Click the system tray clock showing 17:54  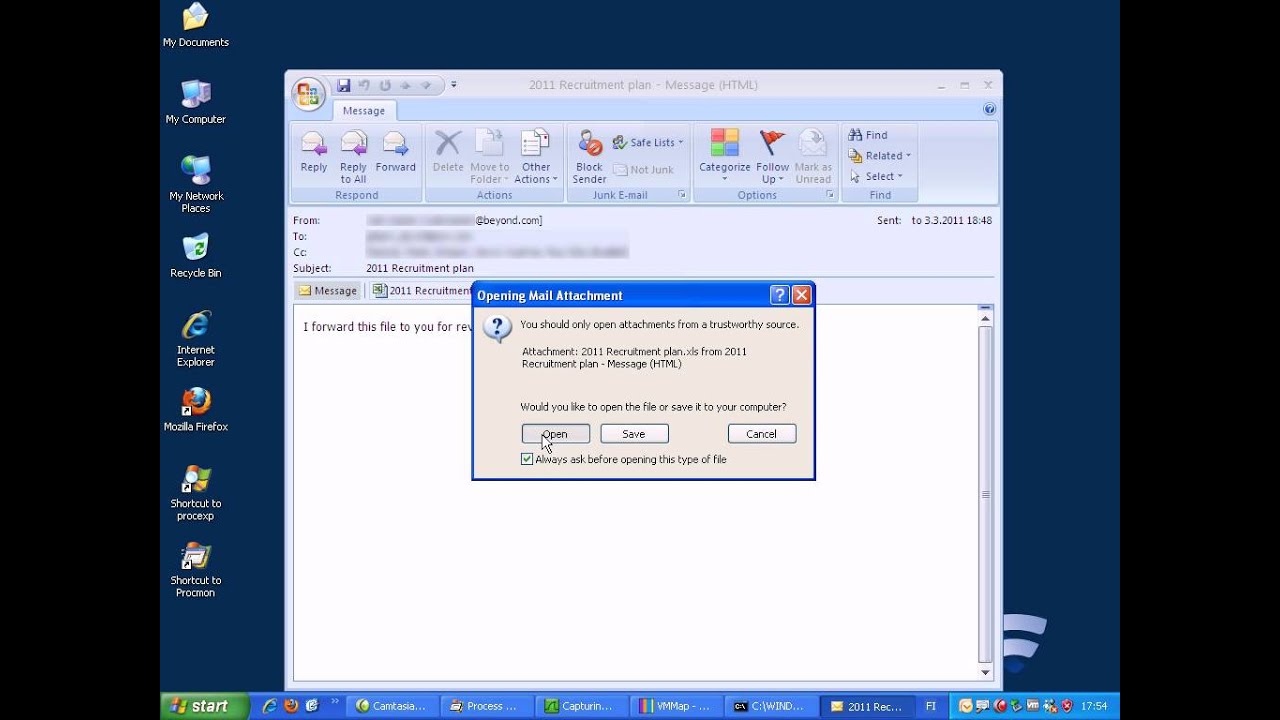(x=1094, y=706)
